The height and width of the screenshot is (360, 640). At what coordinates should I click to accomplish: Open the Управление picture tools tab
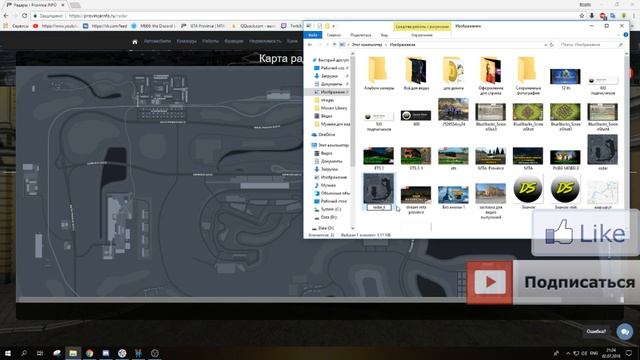tap(422, 35)
